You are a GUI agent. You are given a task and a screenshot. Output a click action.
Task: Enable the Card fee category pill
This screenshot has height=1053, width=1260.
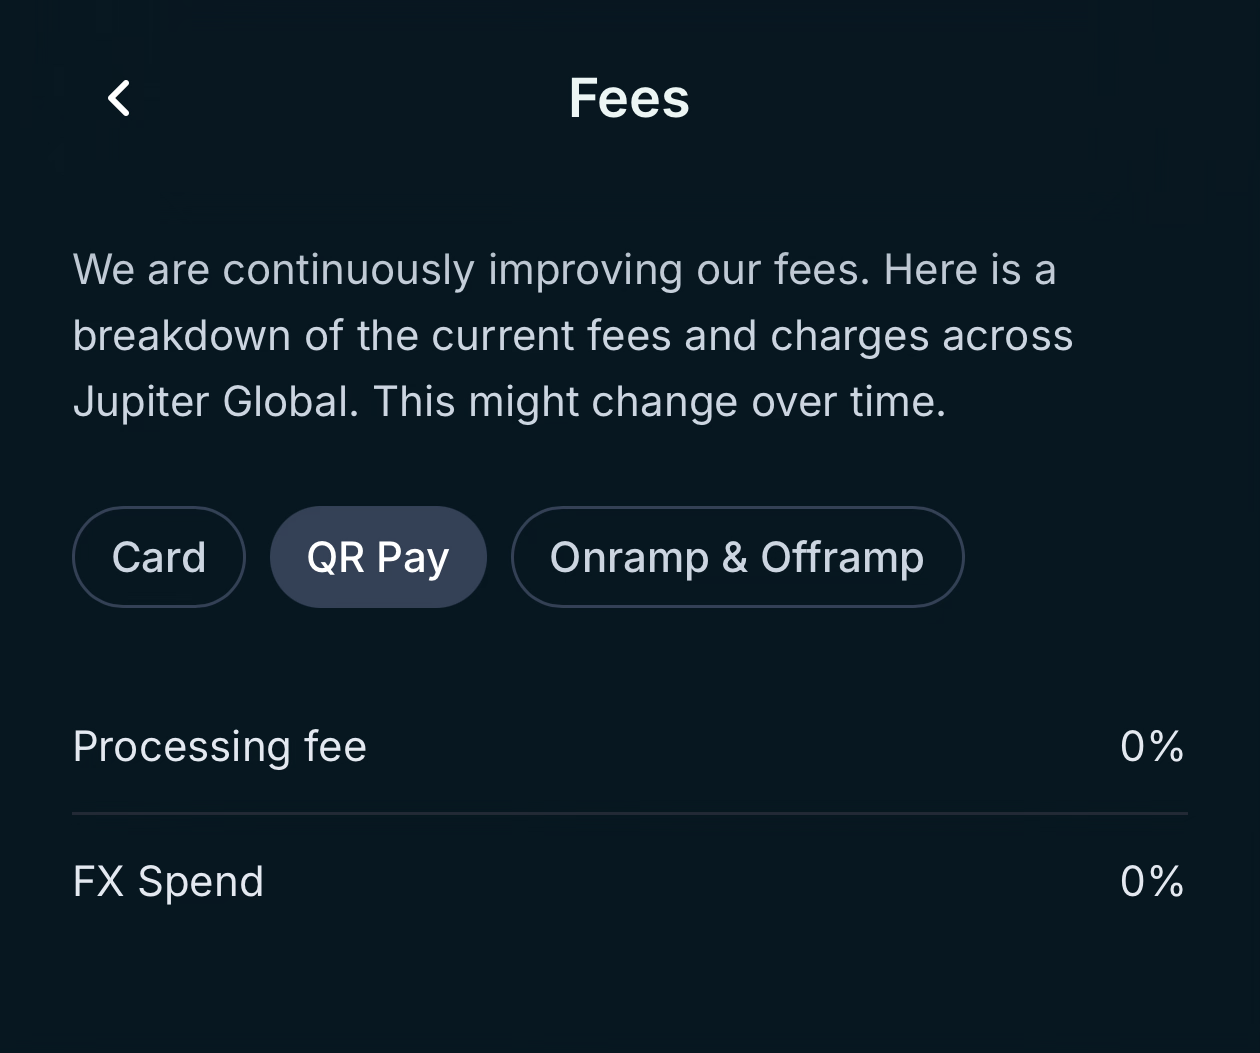click(x=158, y=557)
